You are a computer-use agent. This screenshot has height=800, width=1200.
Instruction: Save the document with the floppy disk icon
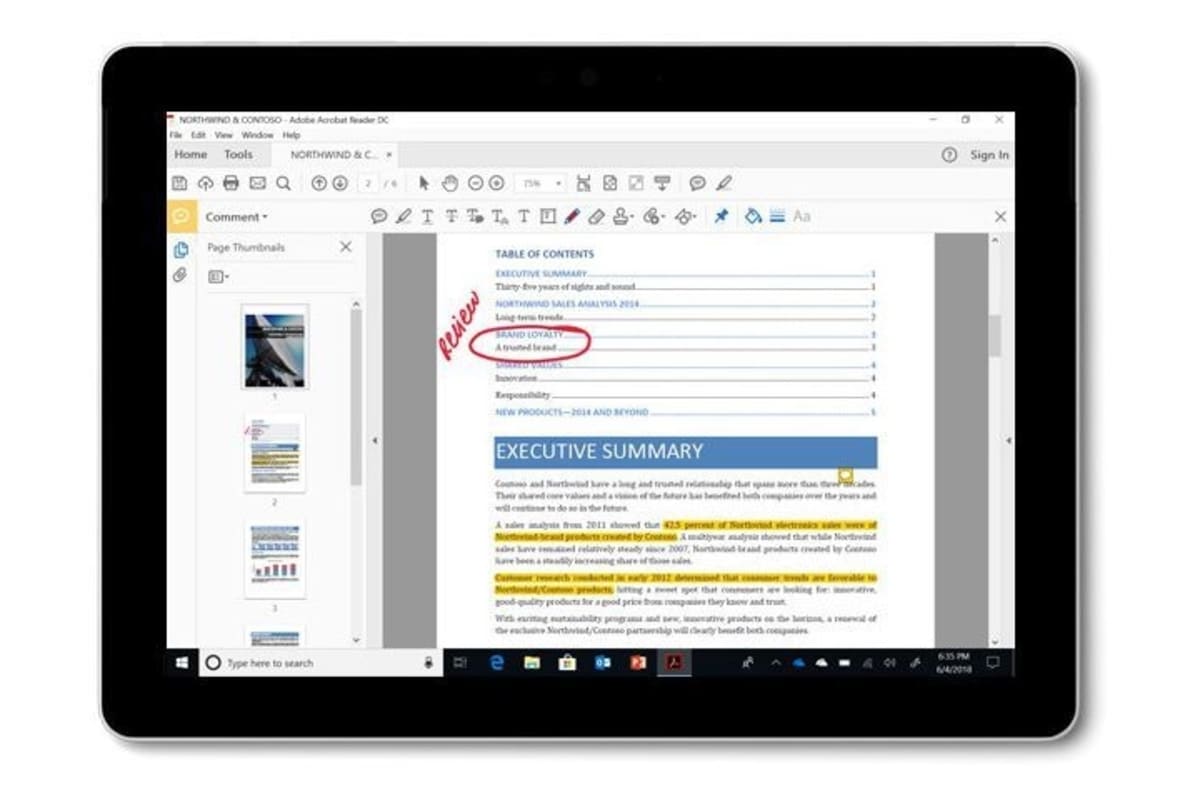coord(180,183)
